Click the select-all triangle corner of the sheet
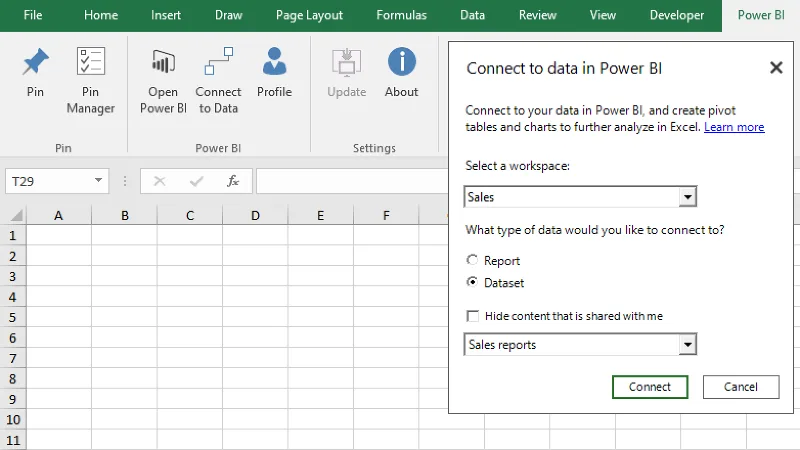Image resolution: width=800 pixels, height=450 pixels. (x=16, y=215)
